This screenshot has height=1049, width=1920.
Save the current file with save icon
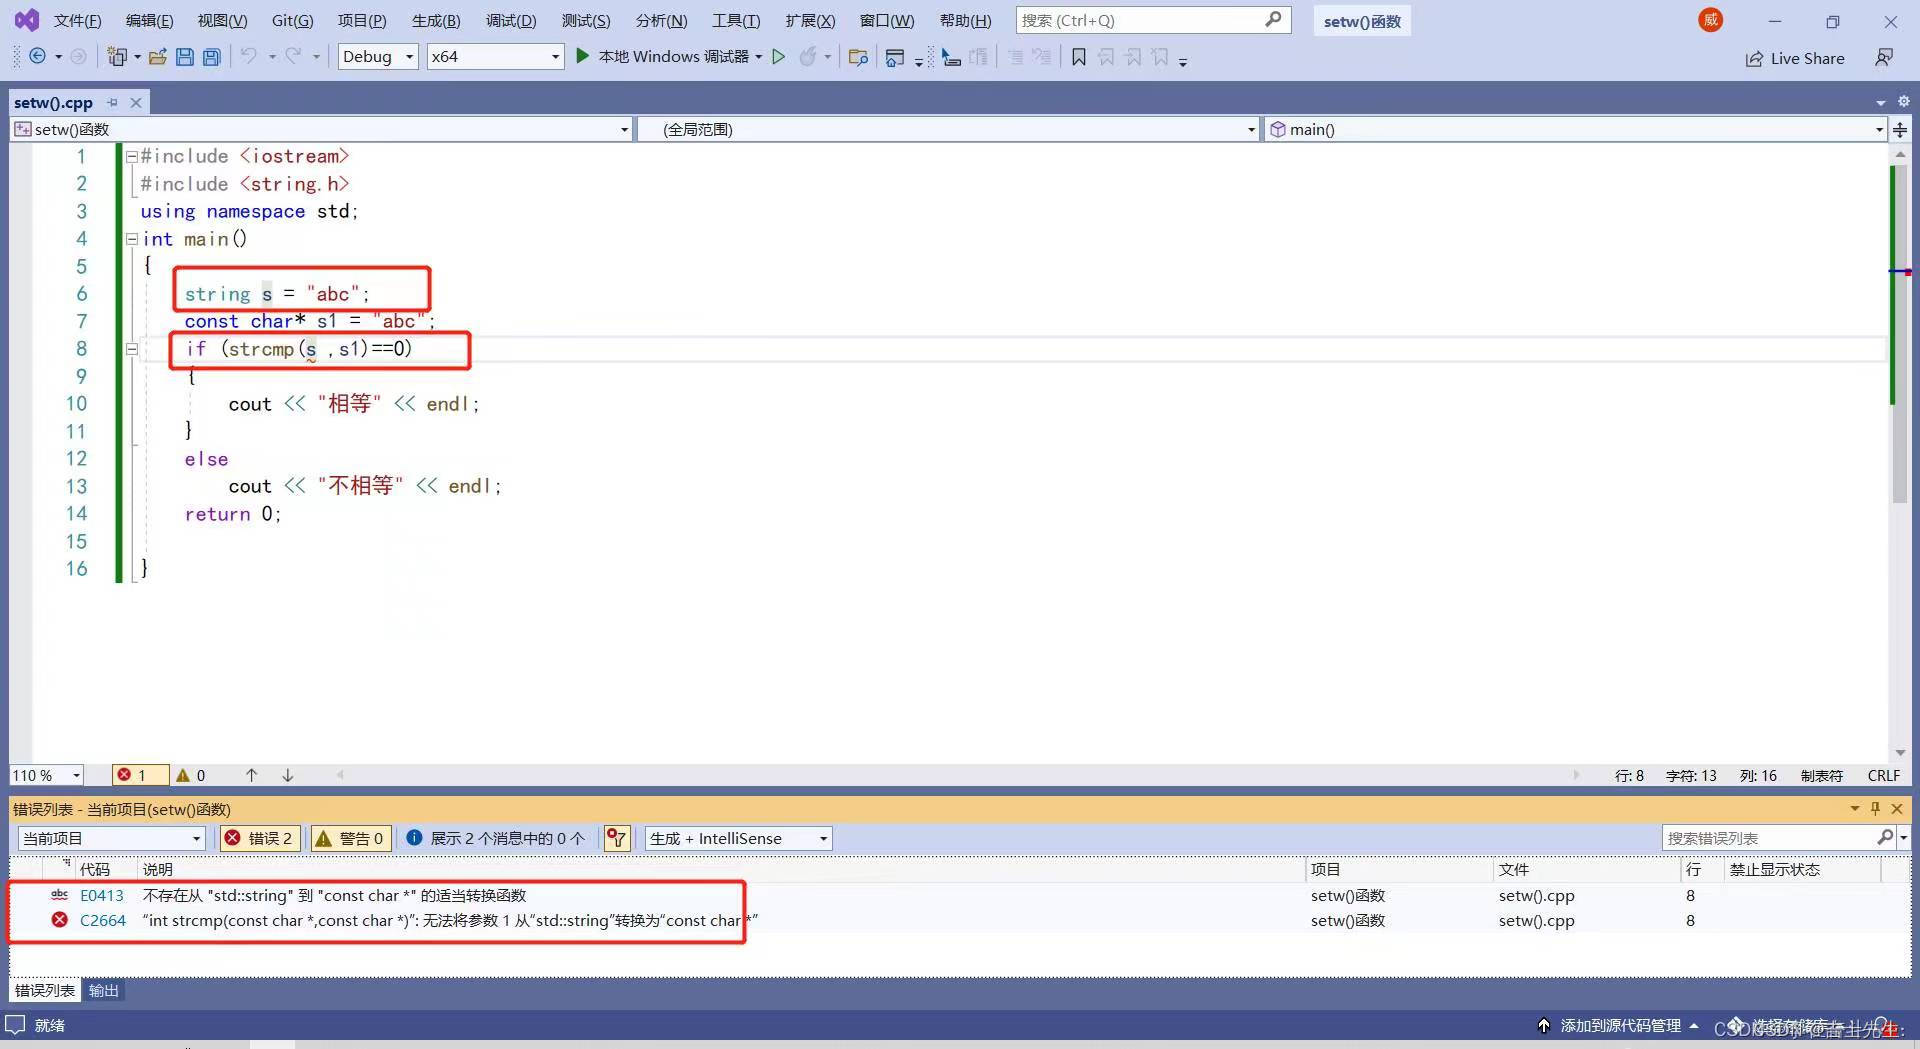184,57
